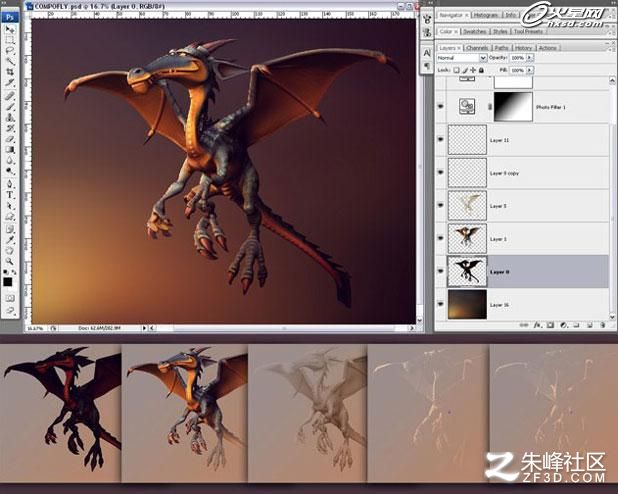618x494 pixels.
Task: Open the Styles tab
Action: point(500,32)
